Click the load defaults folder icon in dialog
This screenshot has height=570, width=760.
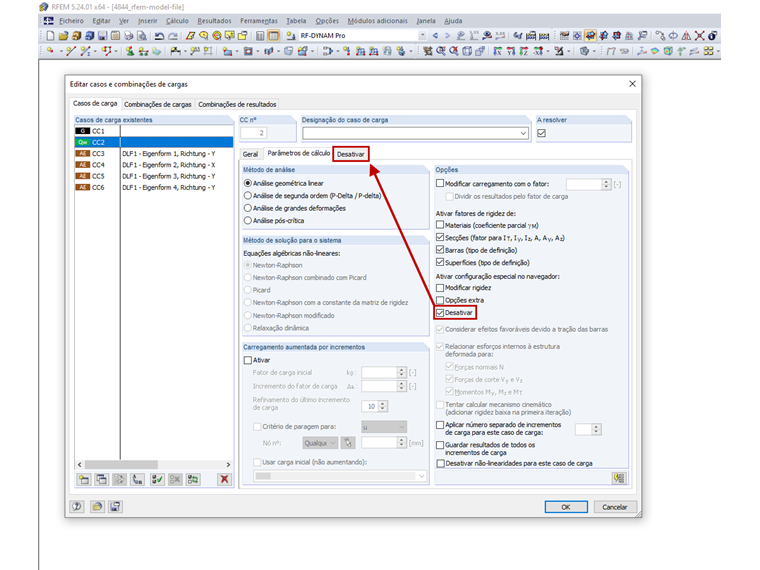point(97,507)
